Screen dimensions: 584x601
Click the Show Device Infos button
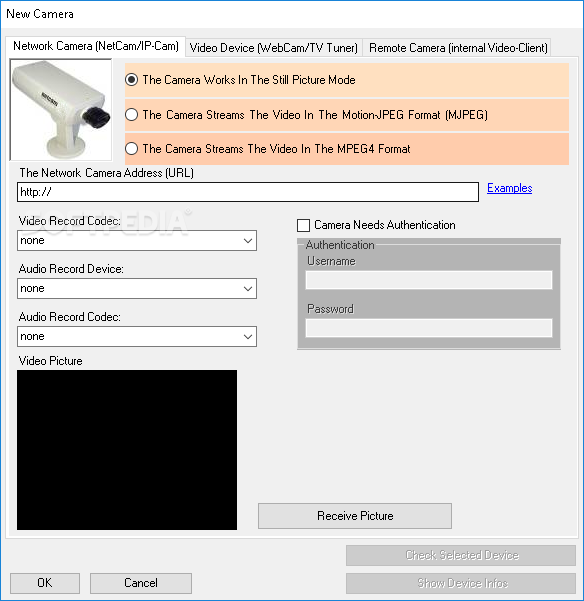tap(461, 583)
